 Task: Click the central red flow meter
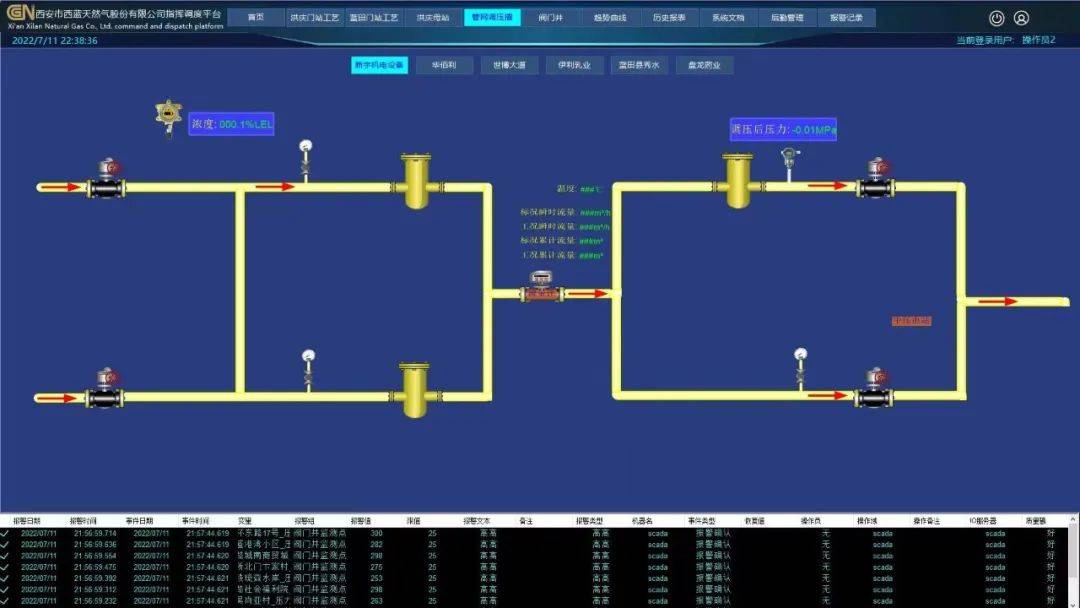click(x=541, y=286)
